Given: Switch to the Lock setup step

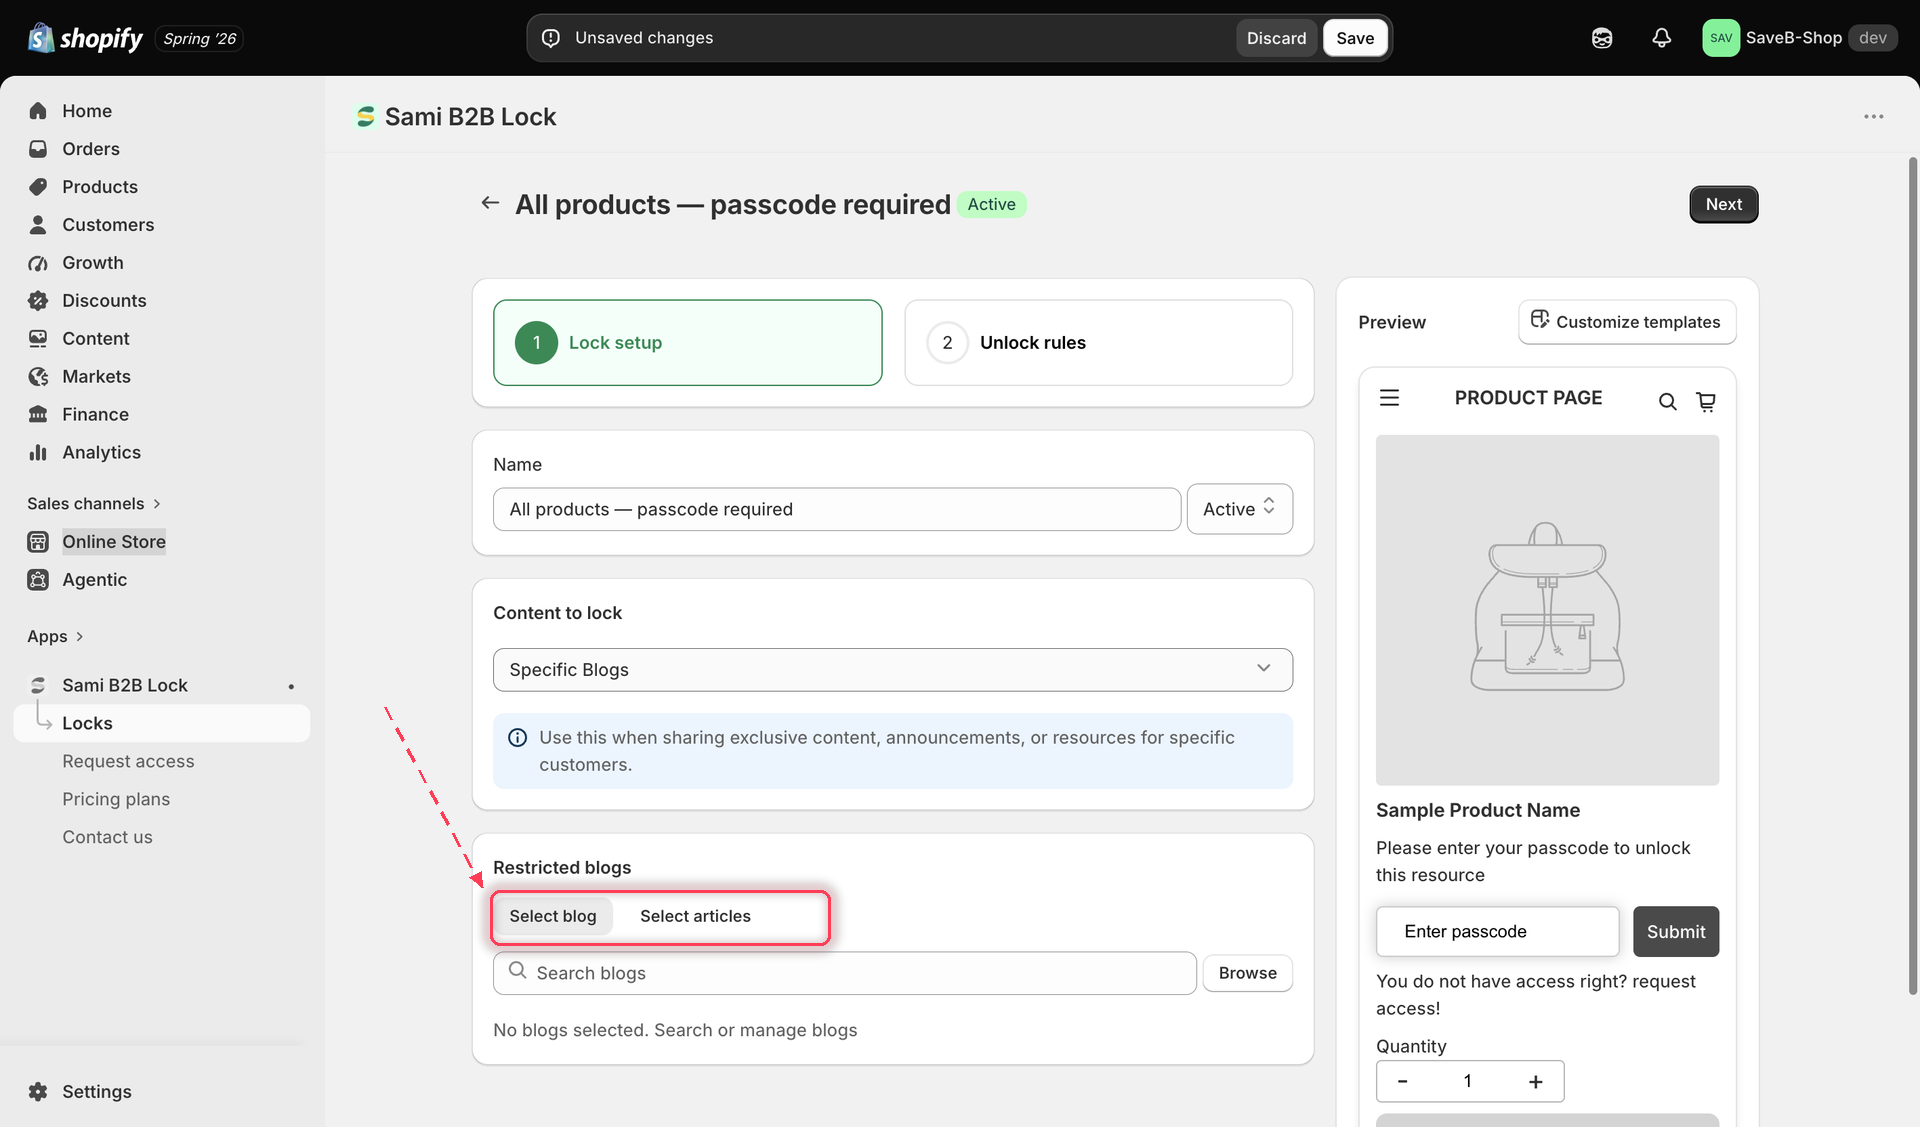Looking at the screenshot, I should pos(687,343).
